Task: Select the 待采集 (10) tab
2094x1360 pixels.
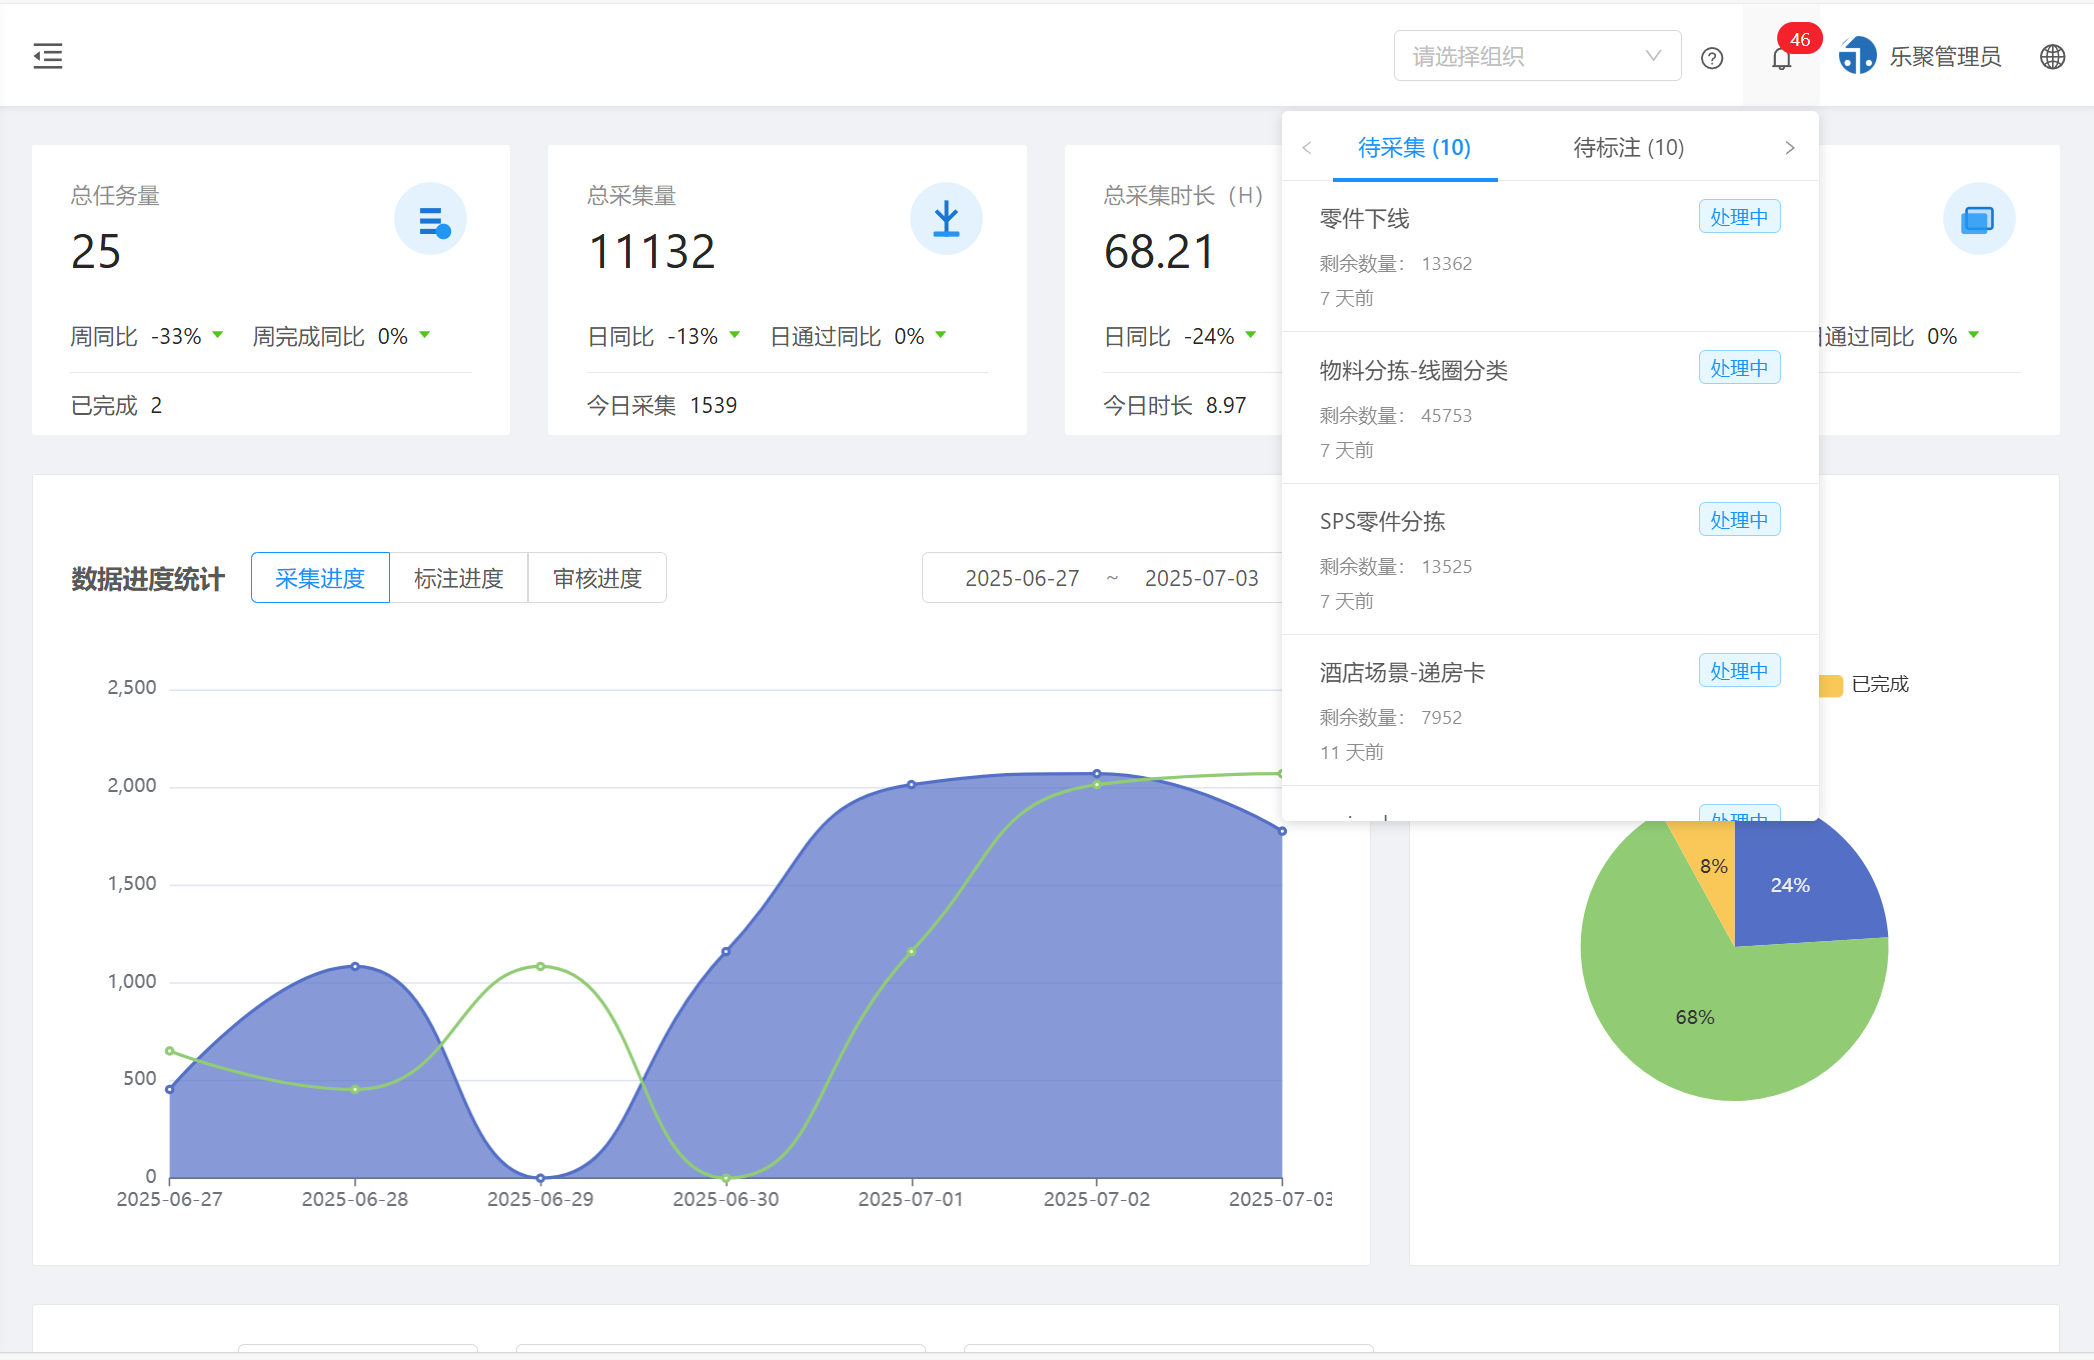Action: click(1414, 148)
